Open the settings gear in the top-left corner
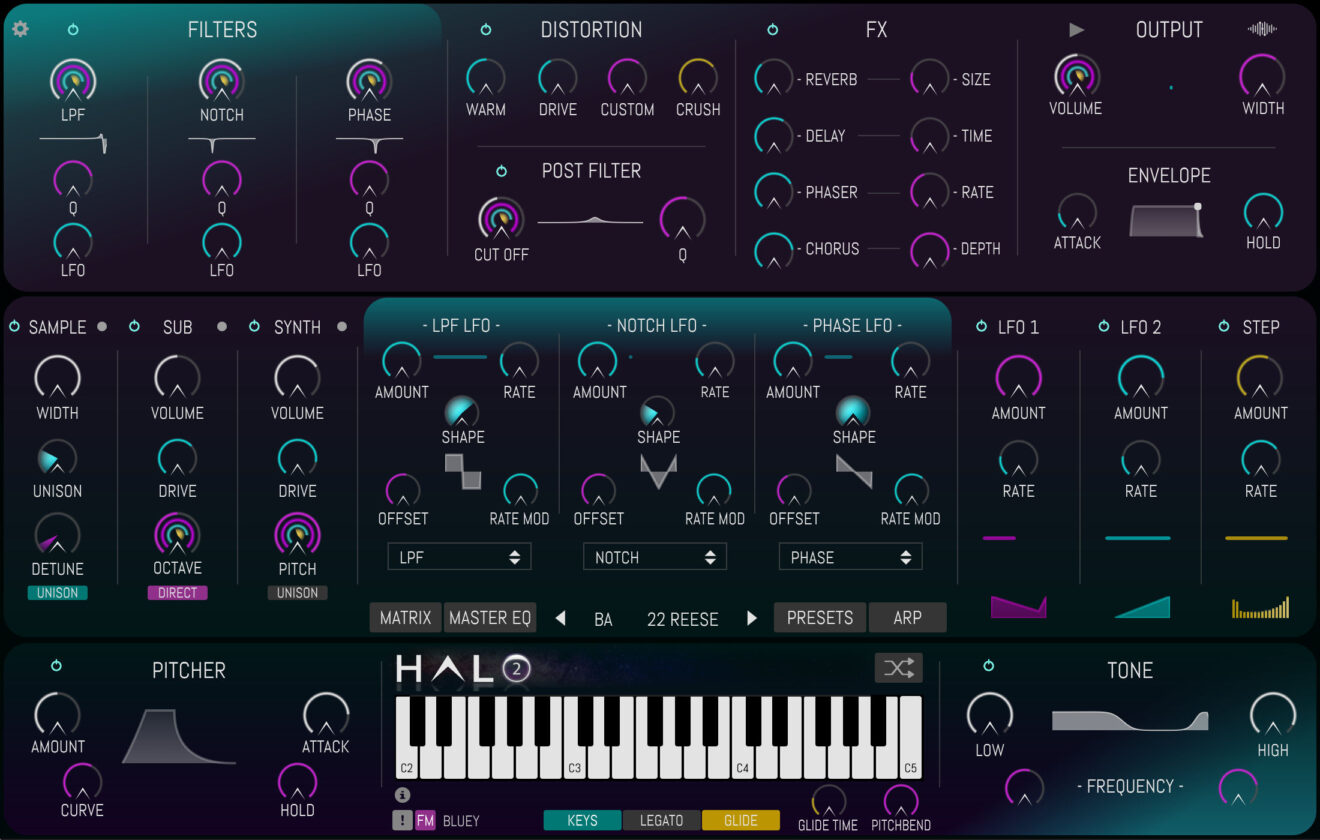Image resolution: width=1320 pixels, height=840 pixels. click(x=21, y=29)
